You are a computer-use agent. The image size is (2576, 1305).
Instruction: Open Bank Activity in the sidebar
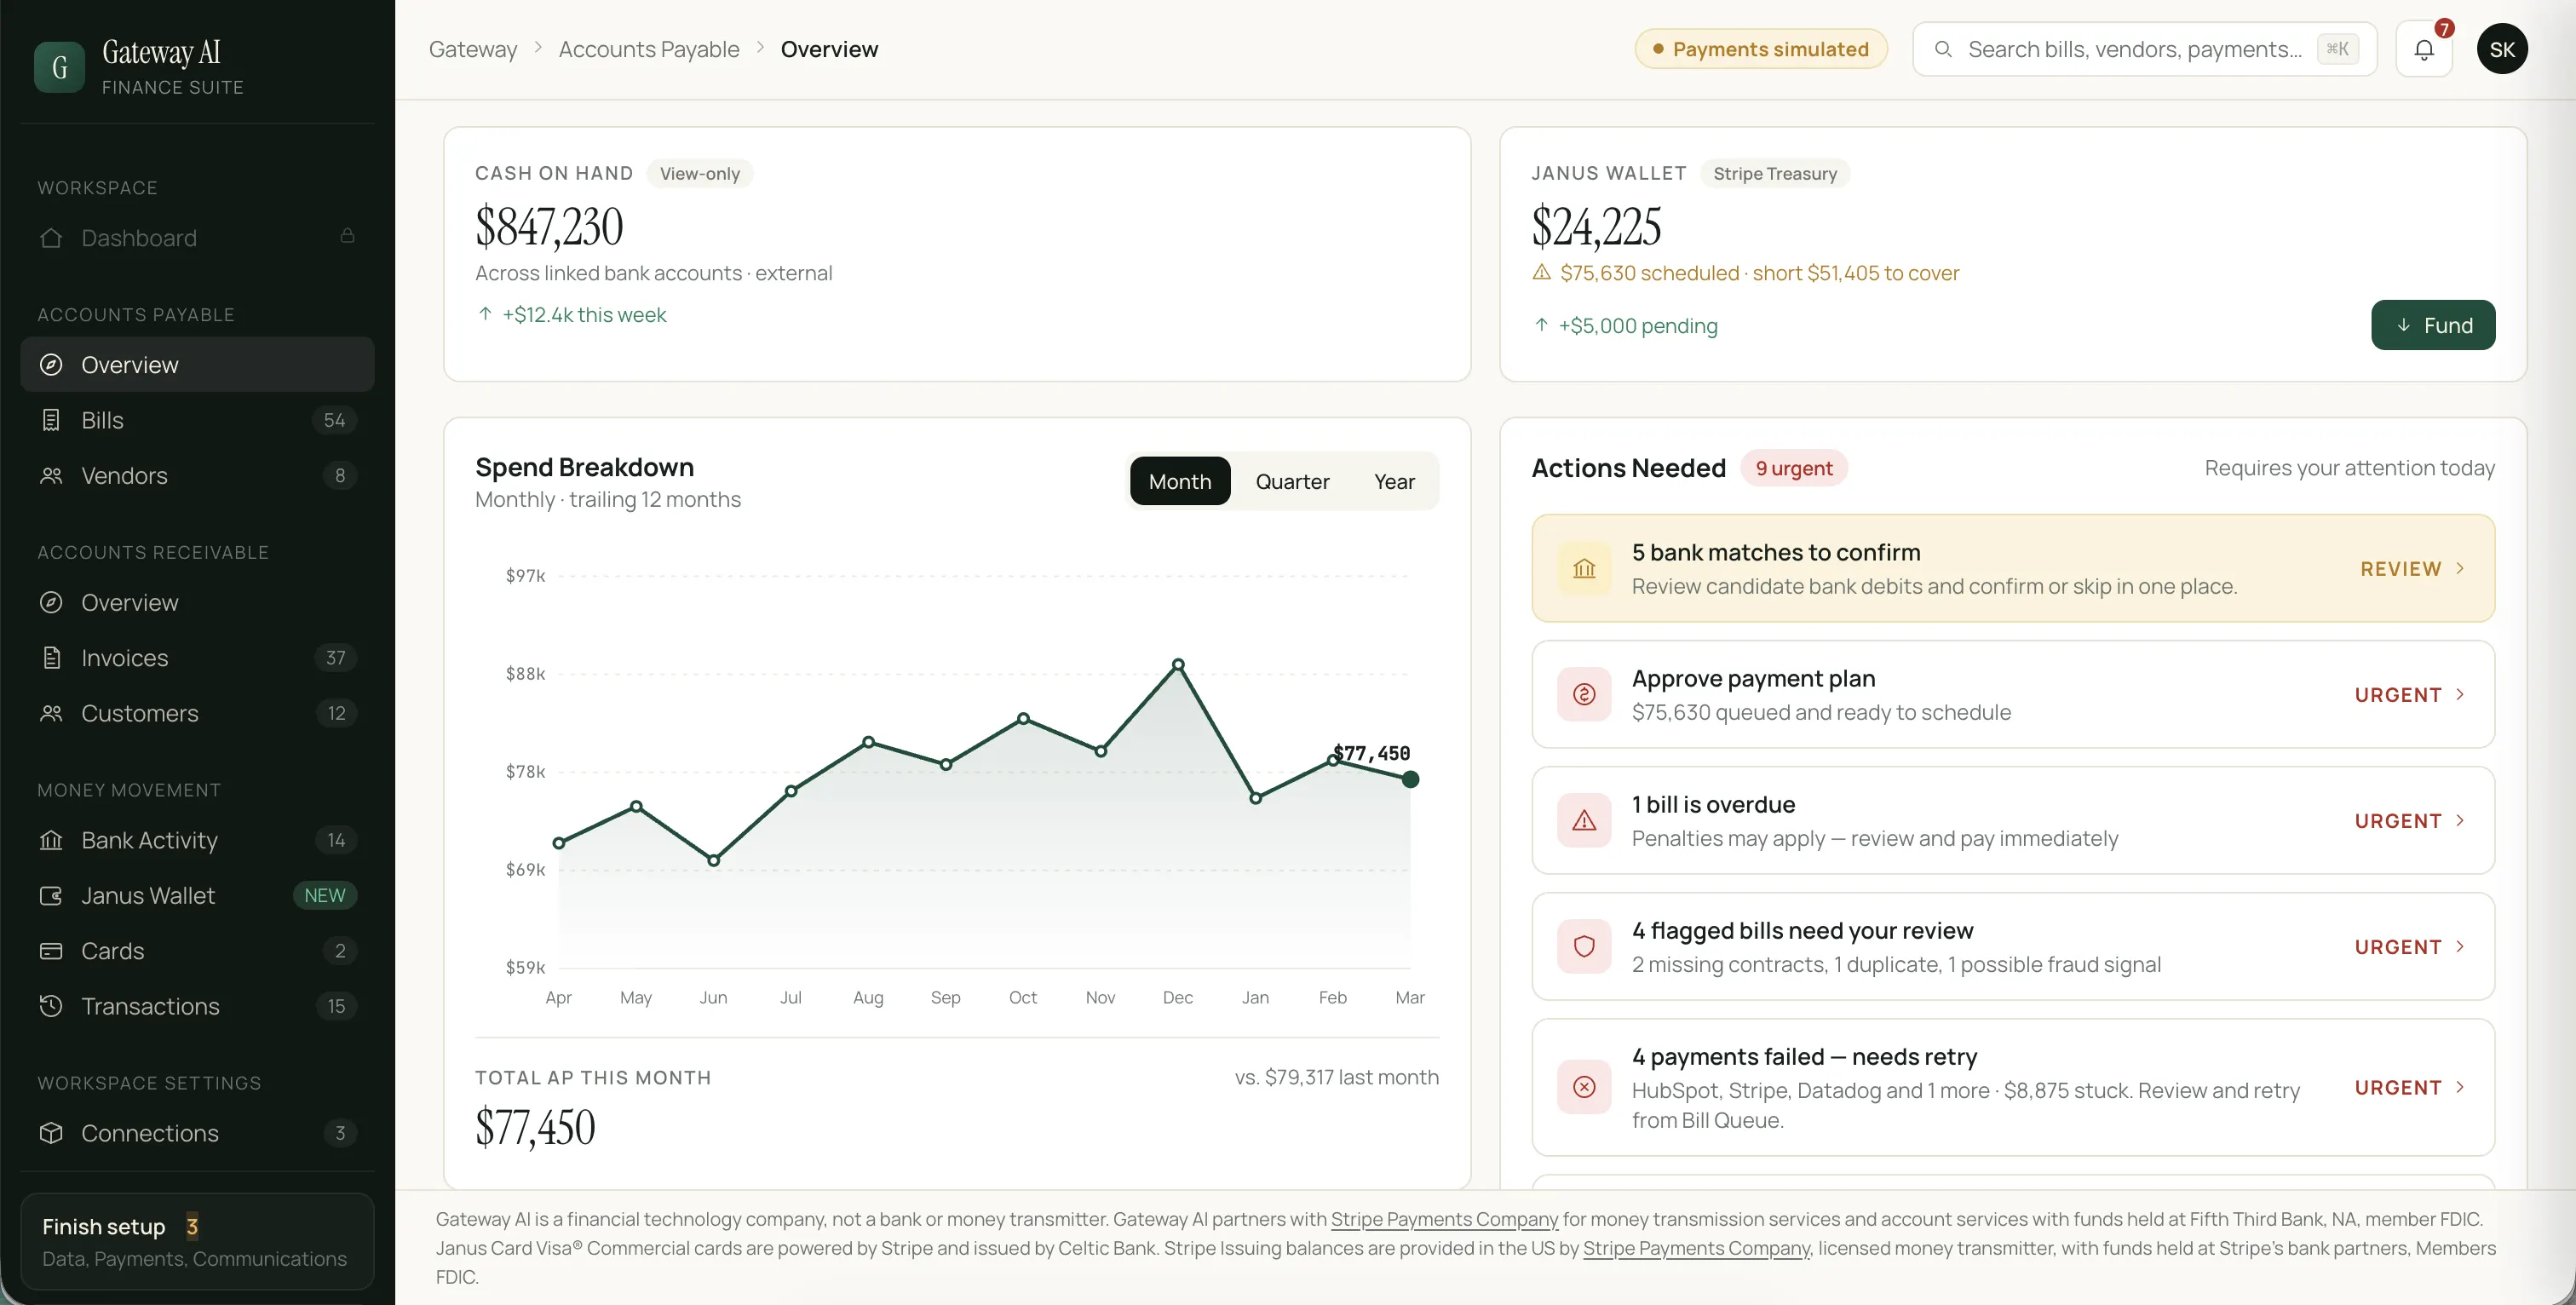point(197,840)
